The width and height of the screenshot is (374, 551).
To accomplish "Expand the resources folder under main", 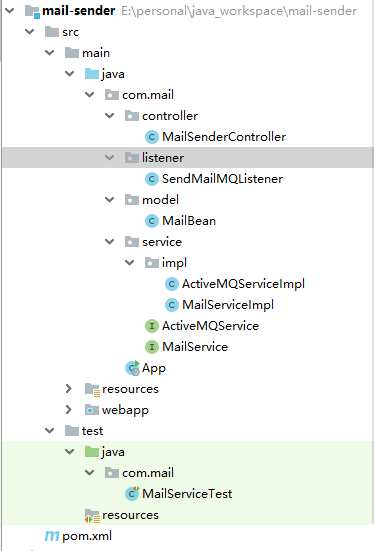I will pos(69,389).
